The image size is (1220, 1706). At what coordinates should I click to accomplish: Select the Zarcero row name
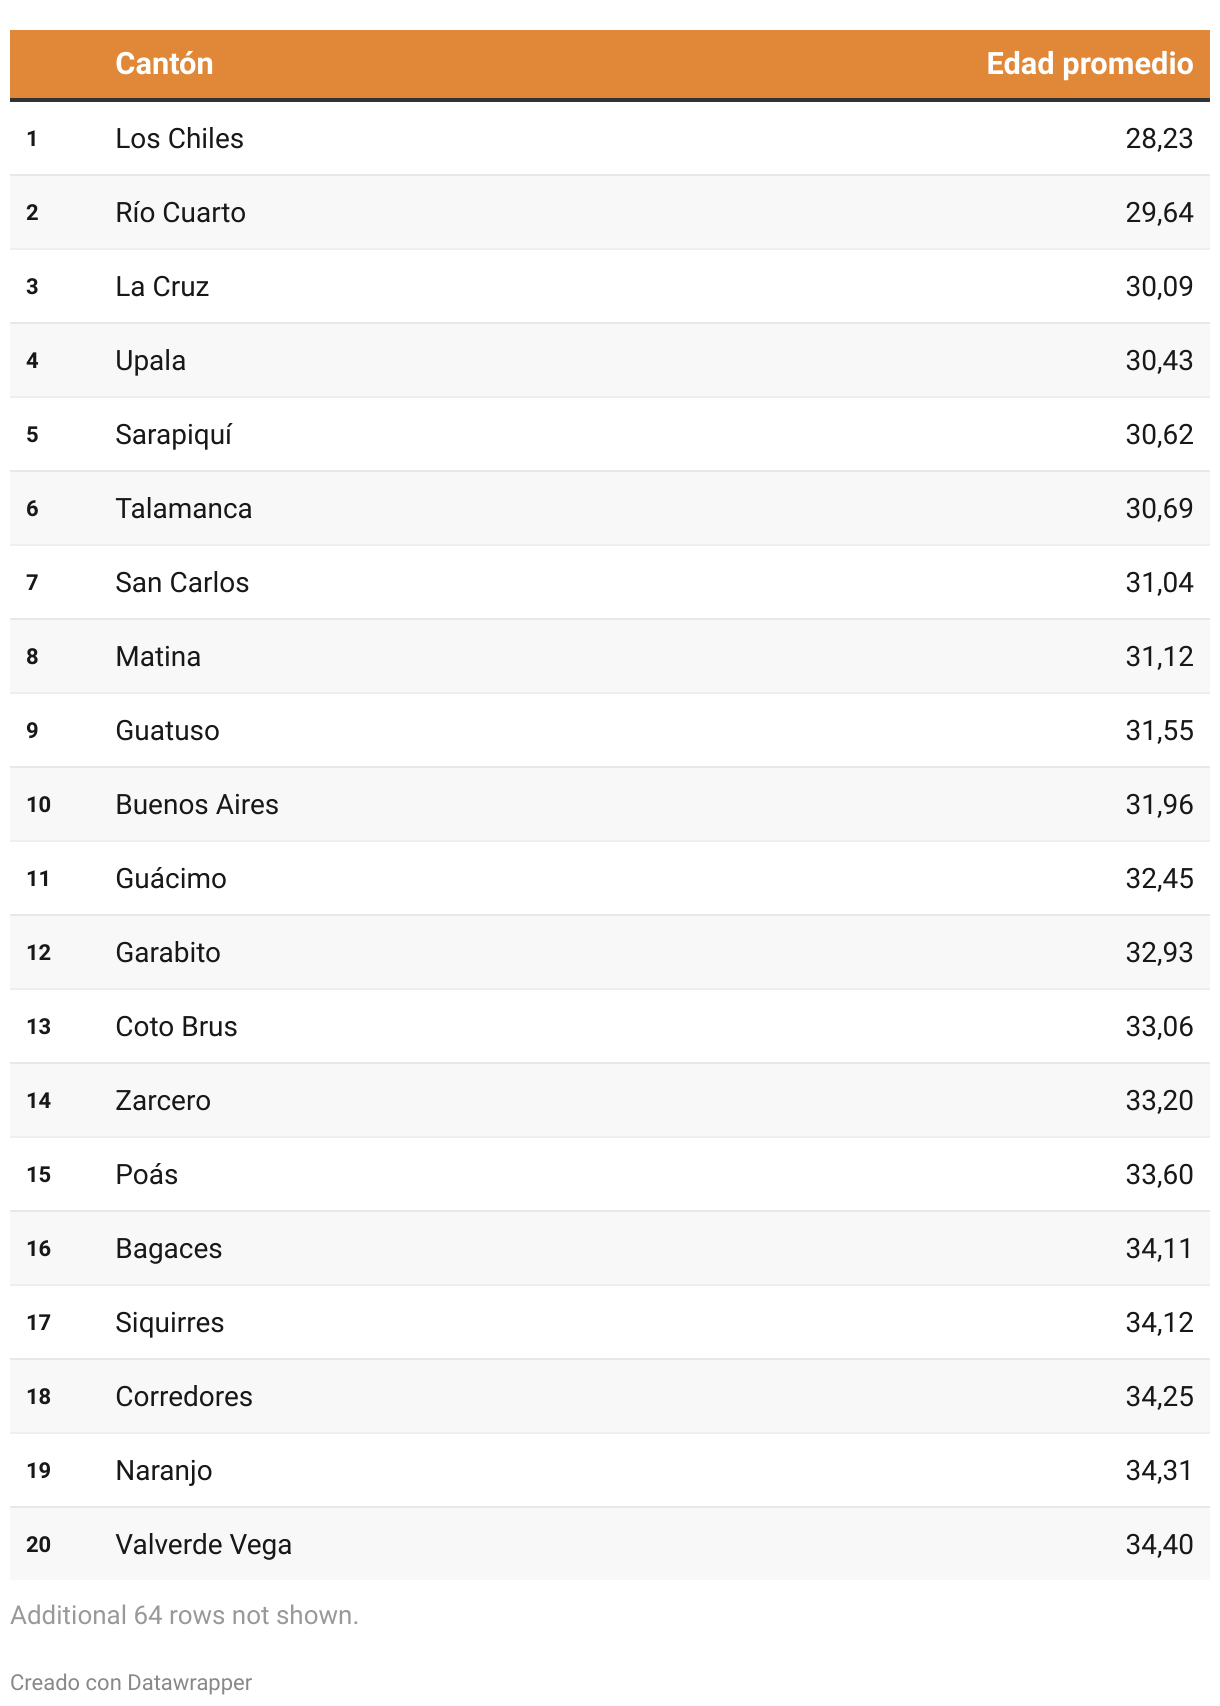pyautogui.click(x=163, y=1101)
